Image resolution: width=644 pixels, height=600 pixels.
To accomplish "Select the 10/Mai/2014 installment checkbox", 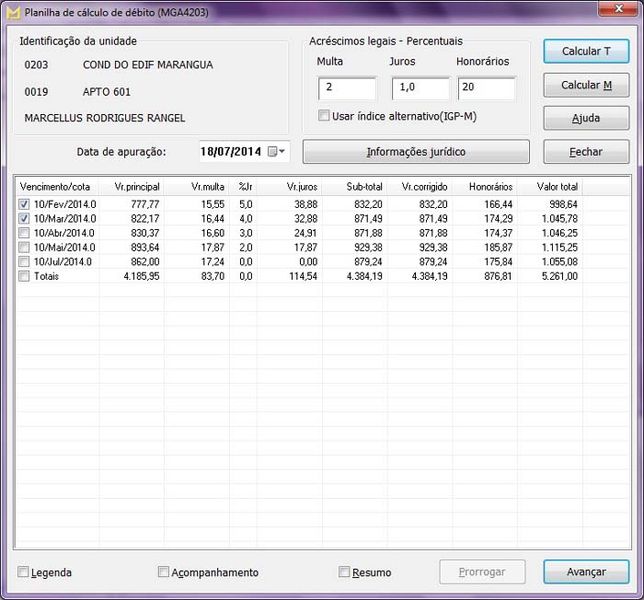I will click(24, 247).
